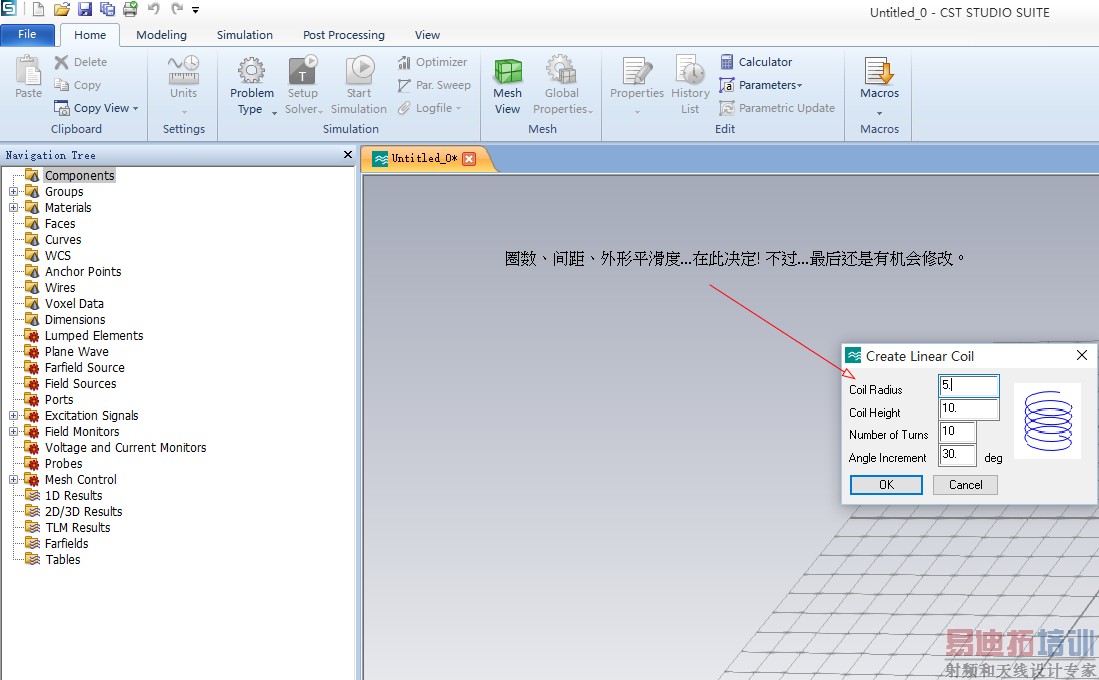Select 1D Results tree item

pyautogui.click(x=74, y=496)
